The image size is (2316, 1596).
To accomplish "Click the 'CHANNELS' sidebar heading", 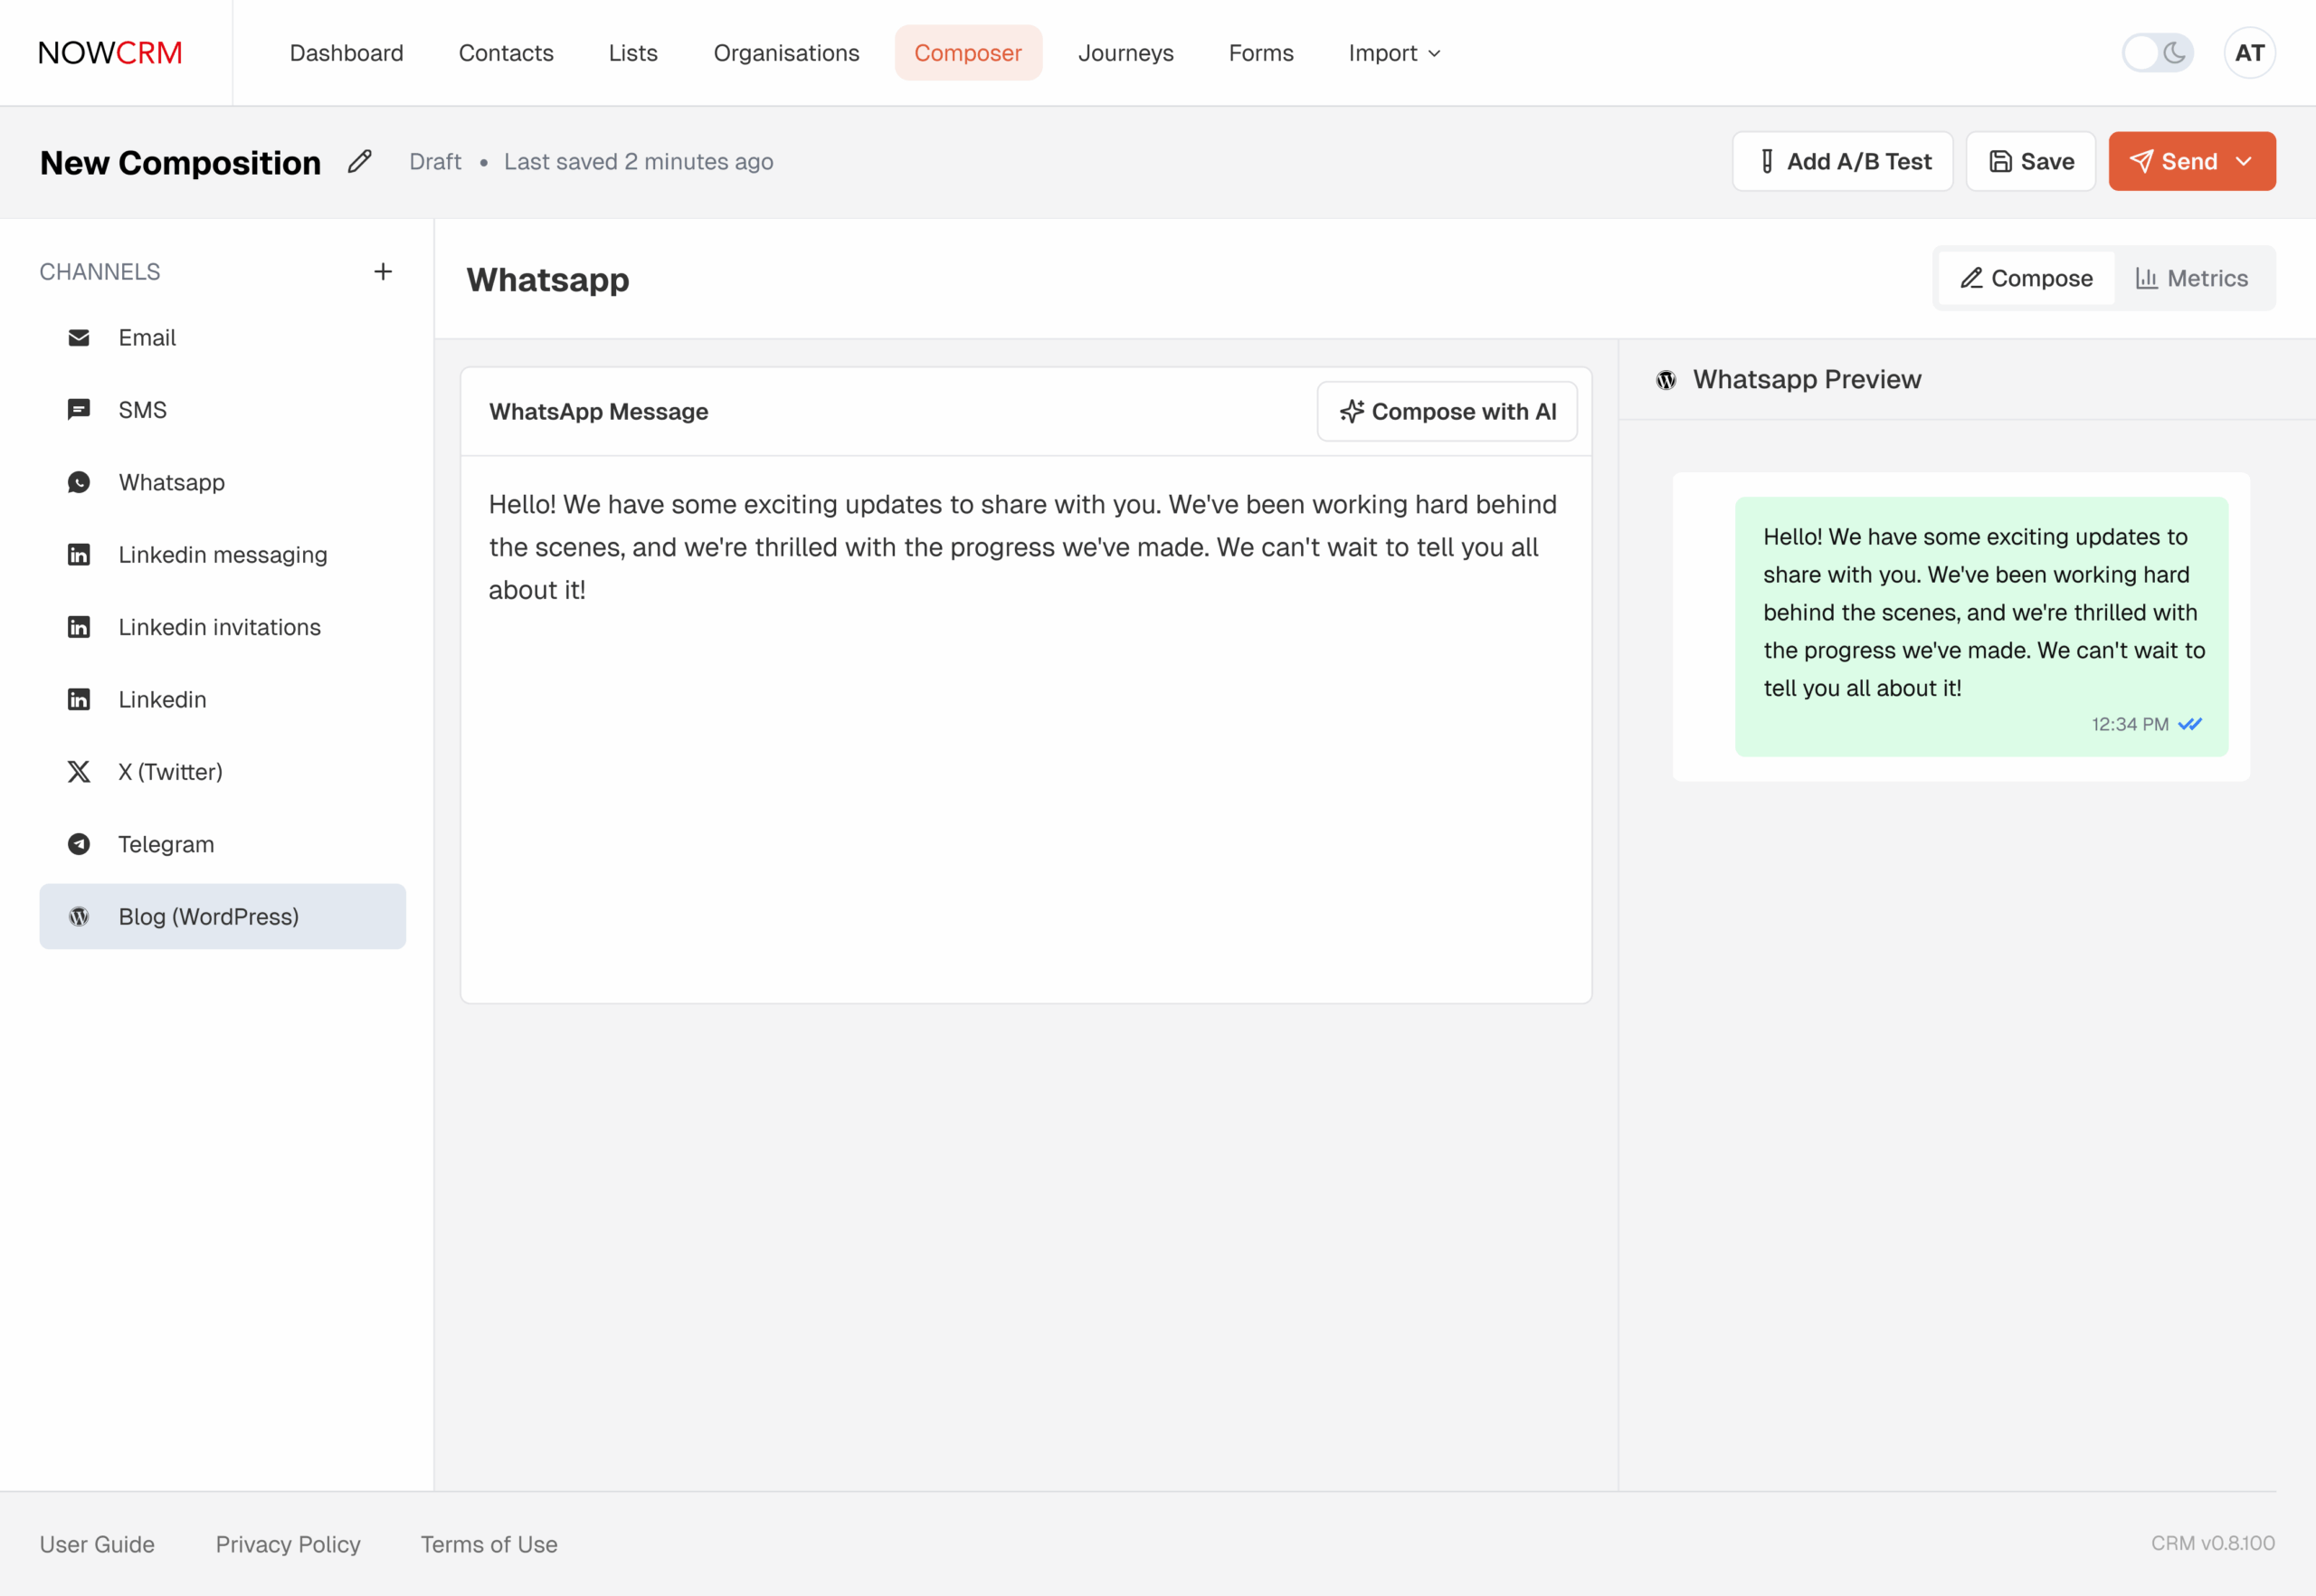I will pos(100,272).
